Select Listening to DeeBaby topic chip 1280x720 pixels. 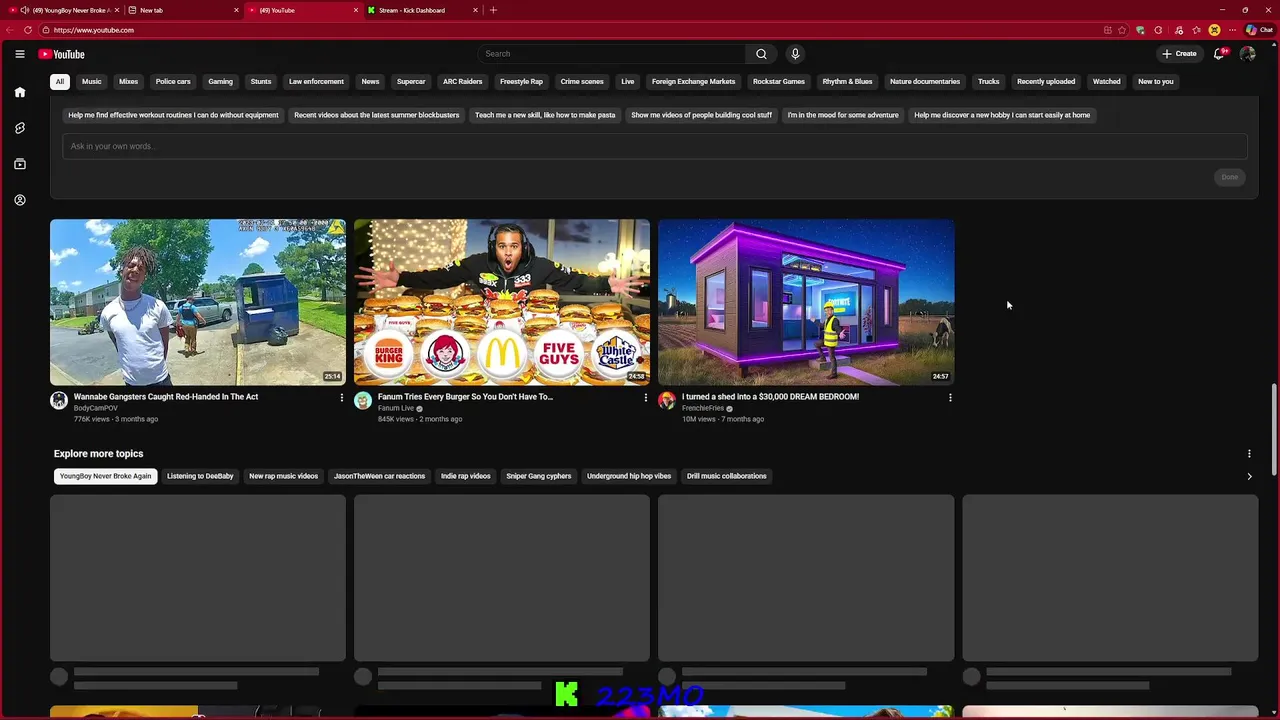tap(200, 476)
